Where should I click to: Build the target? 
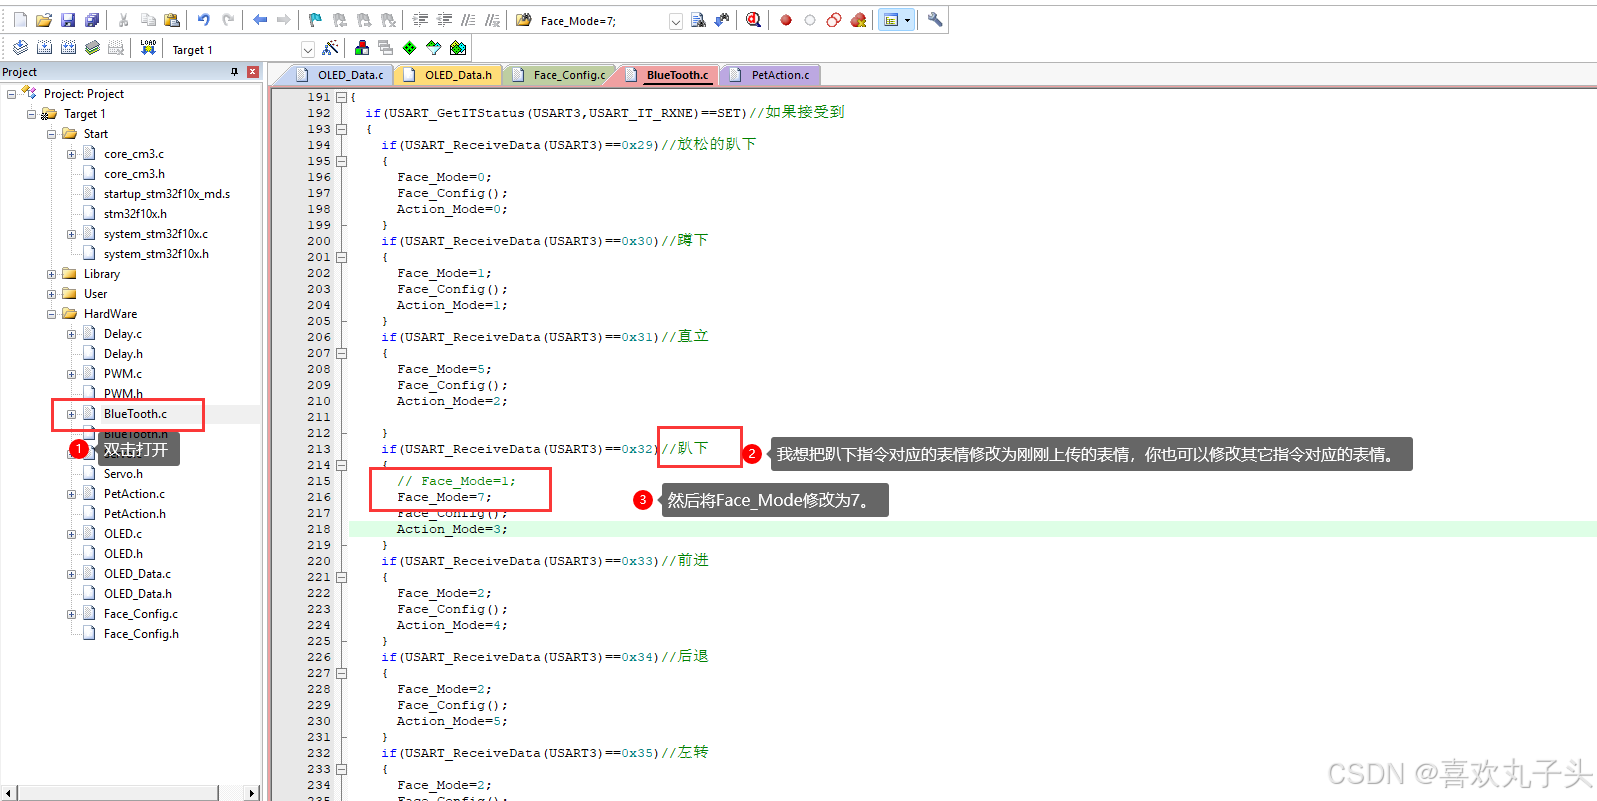[44, 48]
